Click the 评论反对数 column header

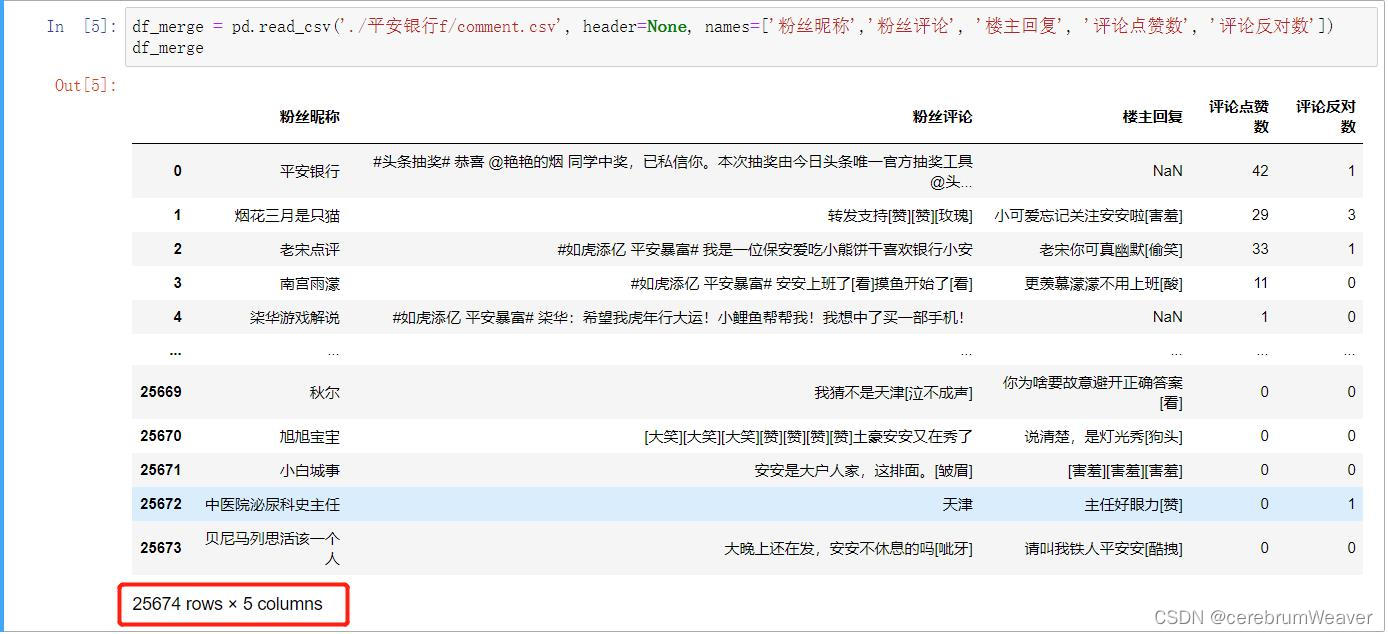1326,117
